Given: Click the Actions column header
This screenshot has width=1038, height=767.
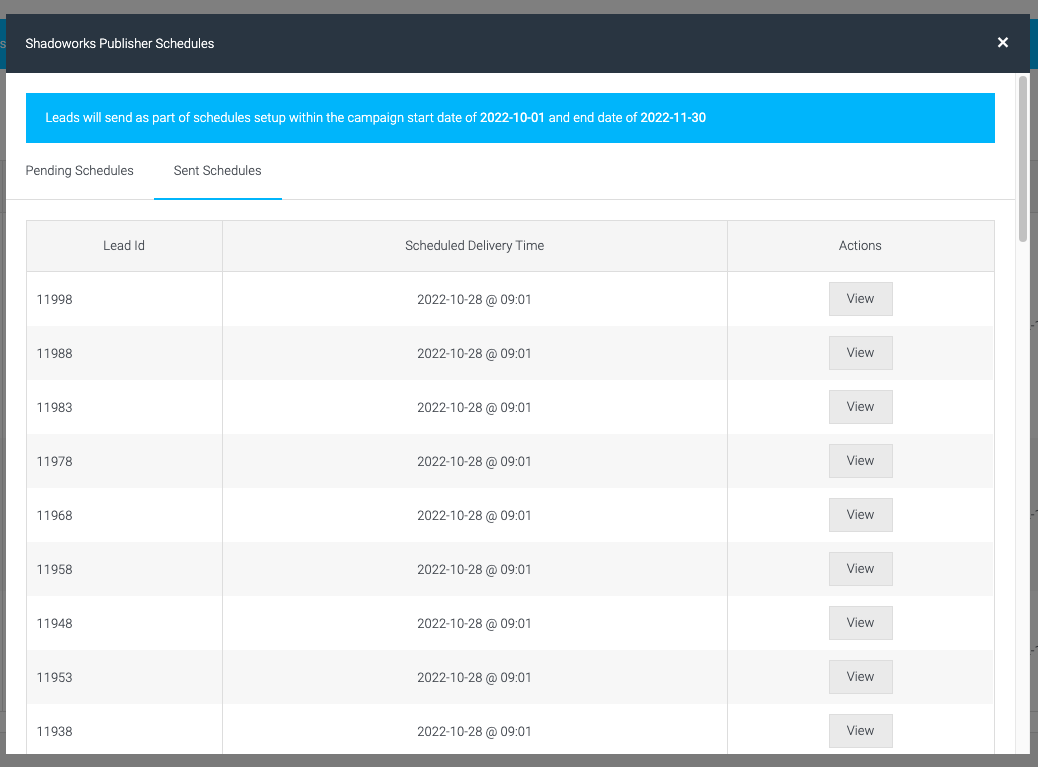Looking at the screenshot, I should (x=860, y=245).
